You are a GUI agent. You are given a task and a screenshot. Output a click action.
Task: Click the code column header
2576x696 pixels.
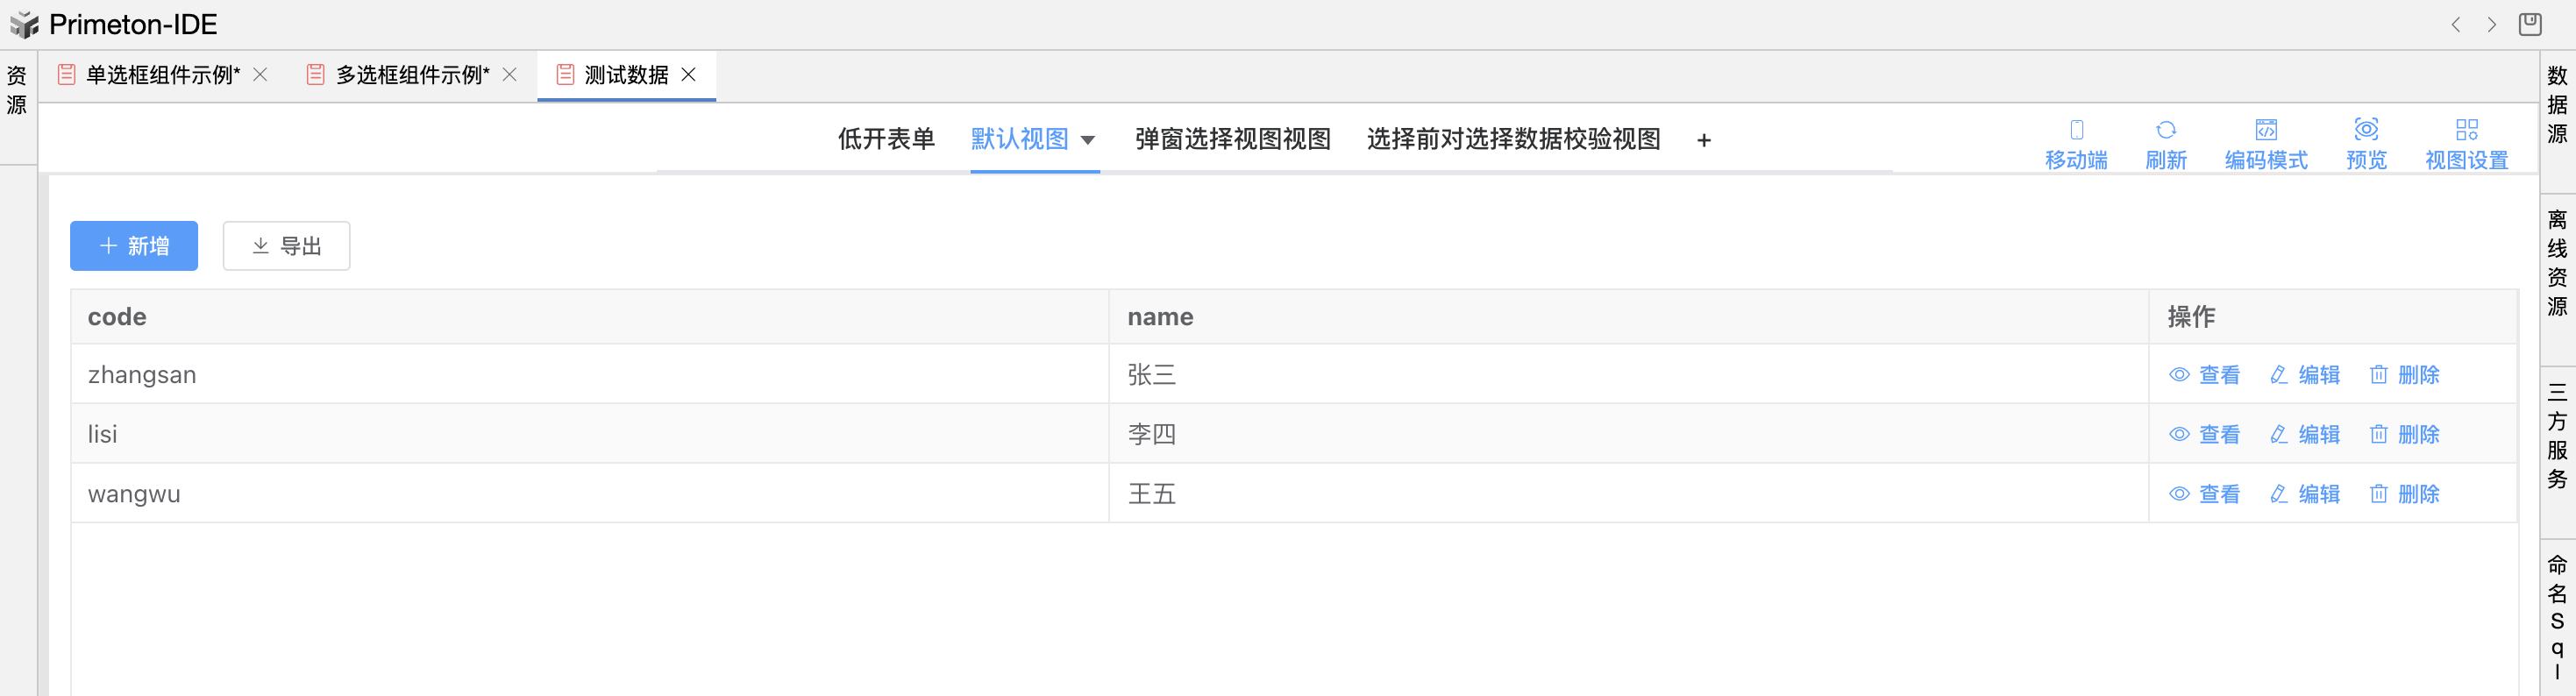click(x=117, y=317)
